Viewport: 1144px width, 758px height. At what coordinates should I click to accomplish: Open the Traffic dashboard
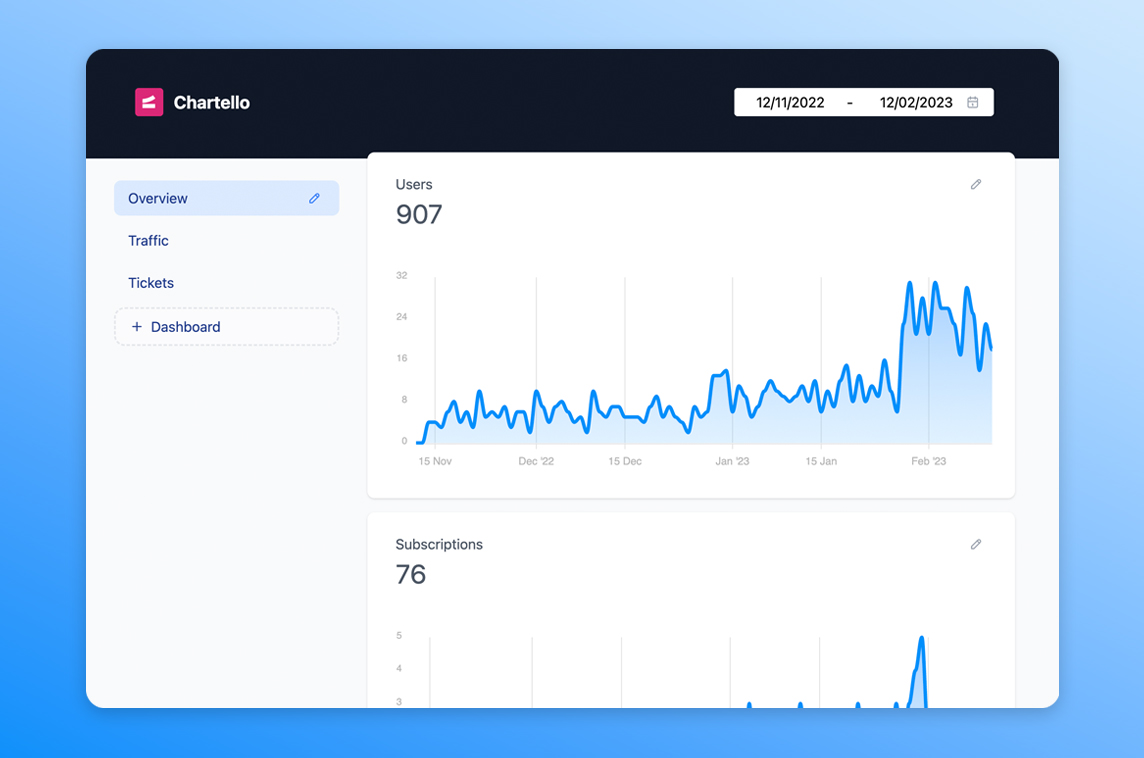click(x=148, y=241)
